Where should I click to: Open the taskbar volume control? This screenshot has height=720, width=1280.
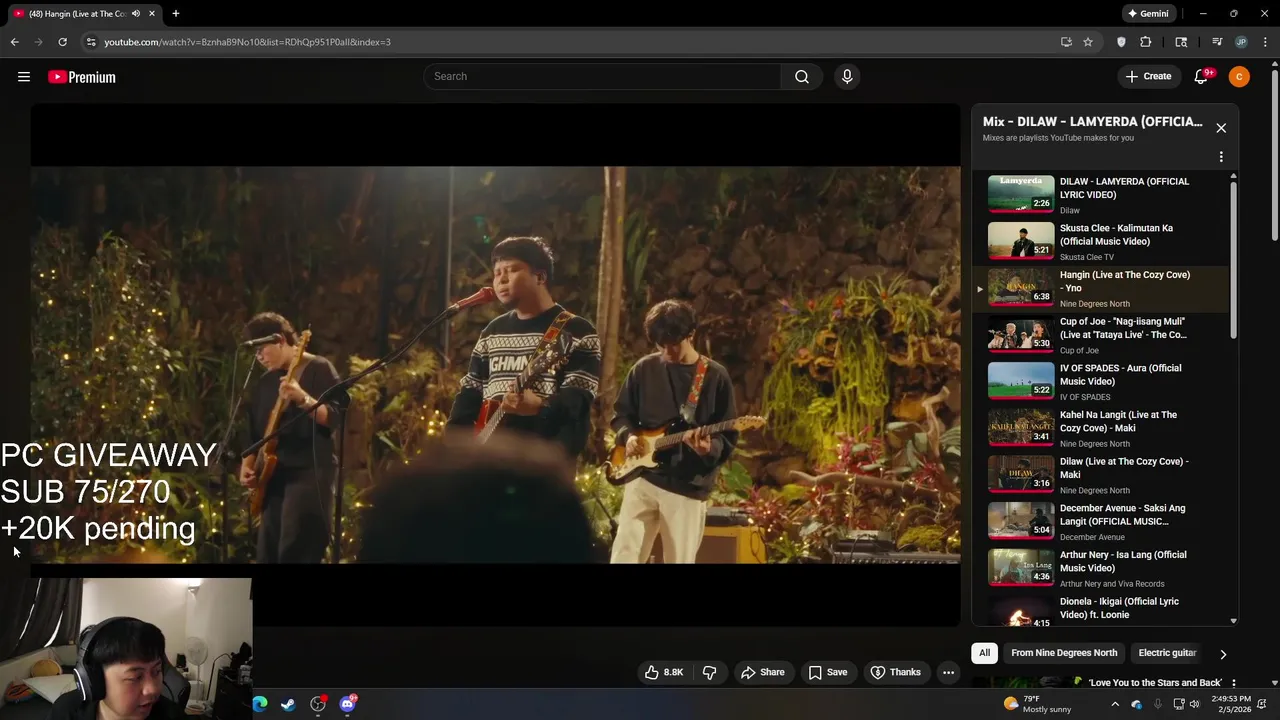coord(1194,704)
